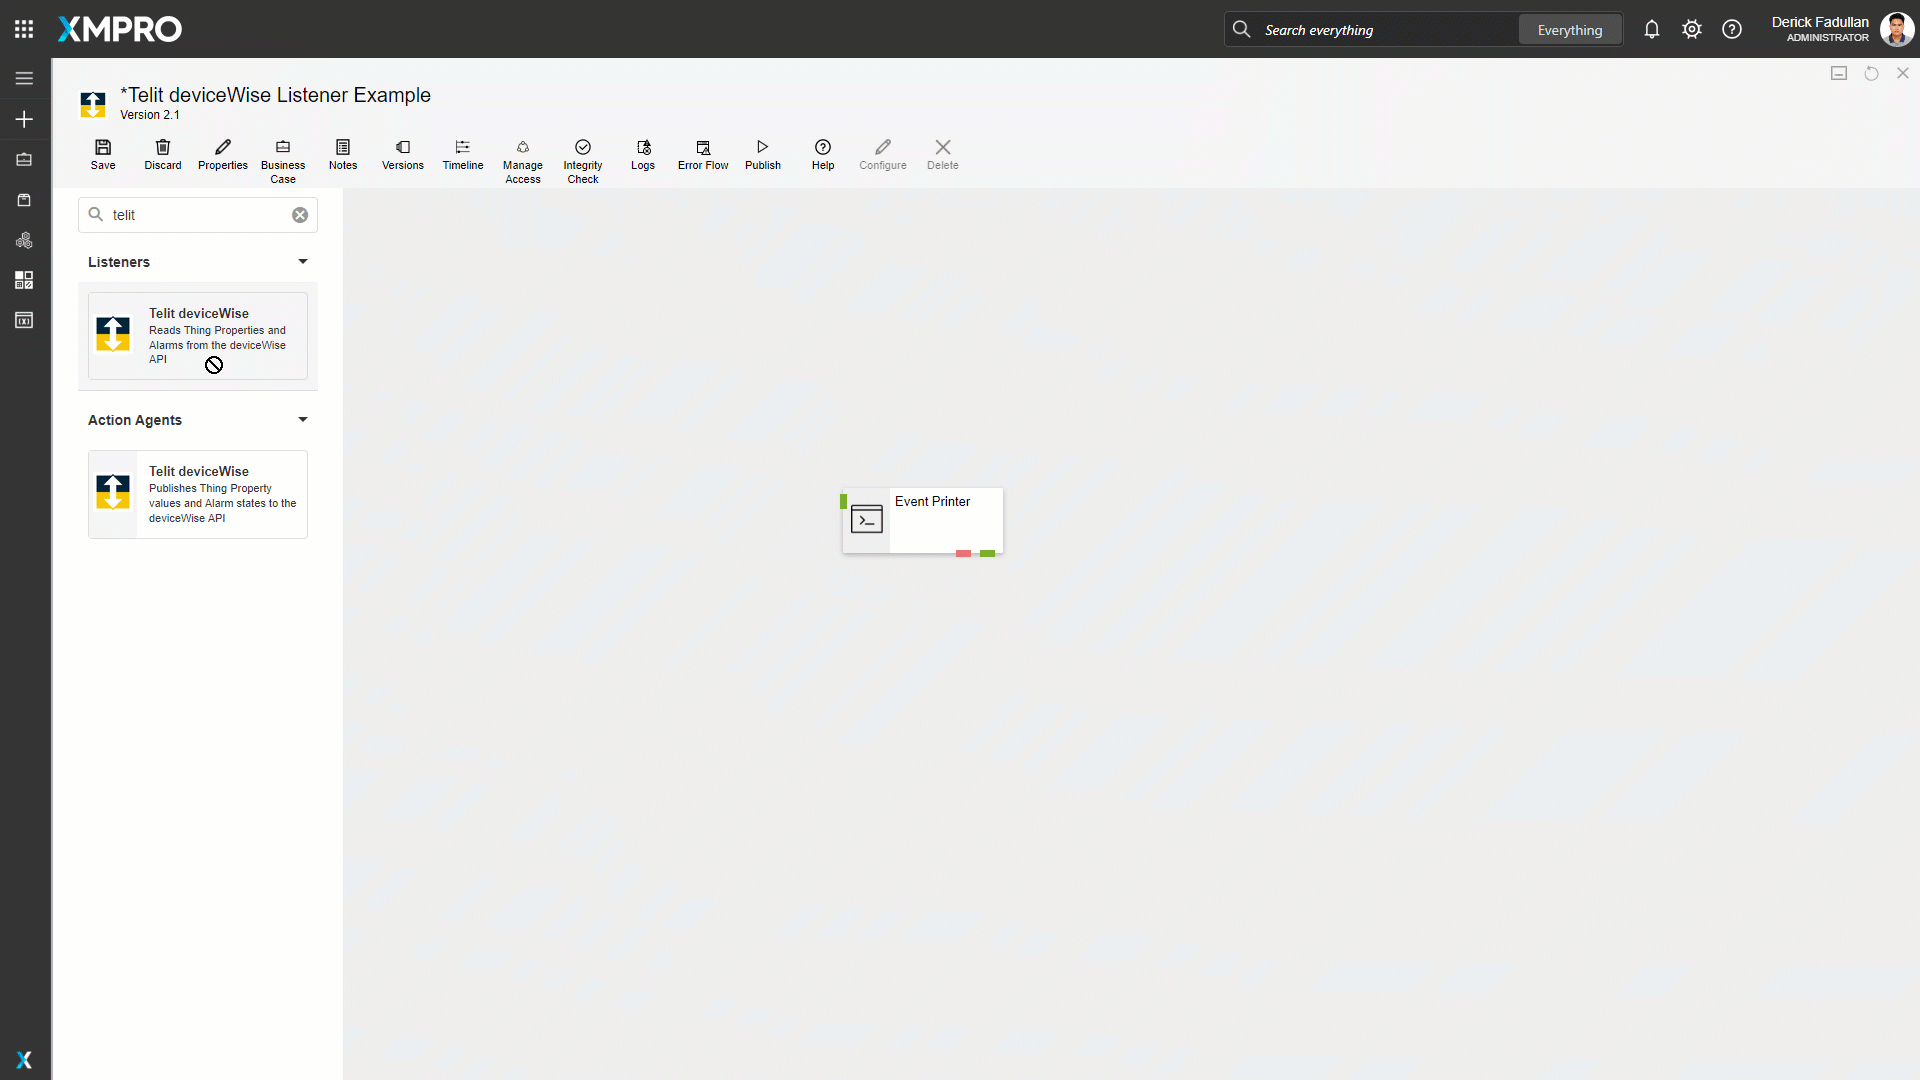Viewport: 1920px width, 1080px height.
Task: Open the Logs panel
Action: pos(642,154)
